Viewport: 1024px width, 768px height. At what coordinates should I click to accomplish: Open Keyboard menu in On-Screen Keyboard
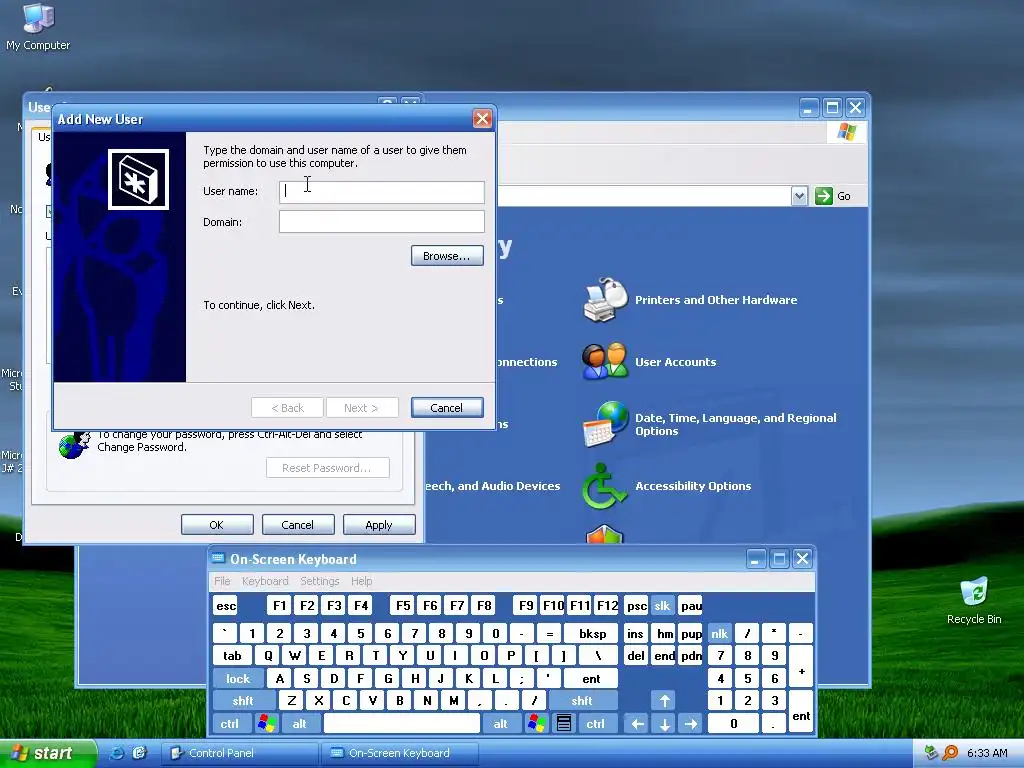click(x=264, y=581)
